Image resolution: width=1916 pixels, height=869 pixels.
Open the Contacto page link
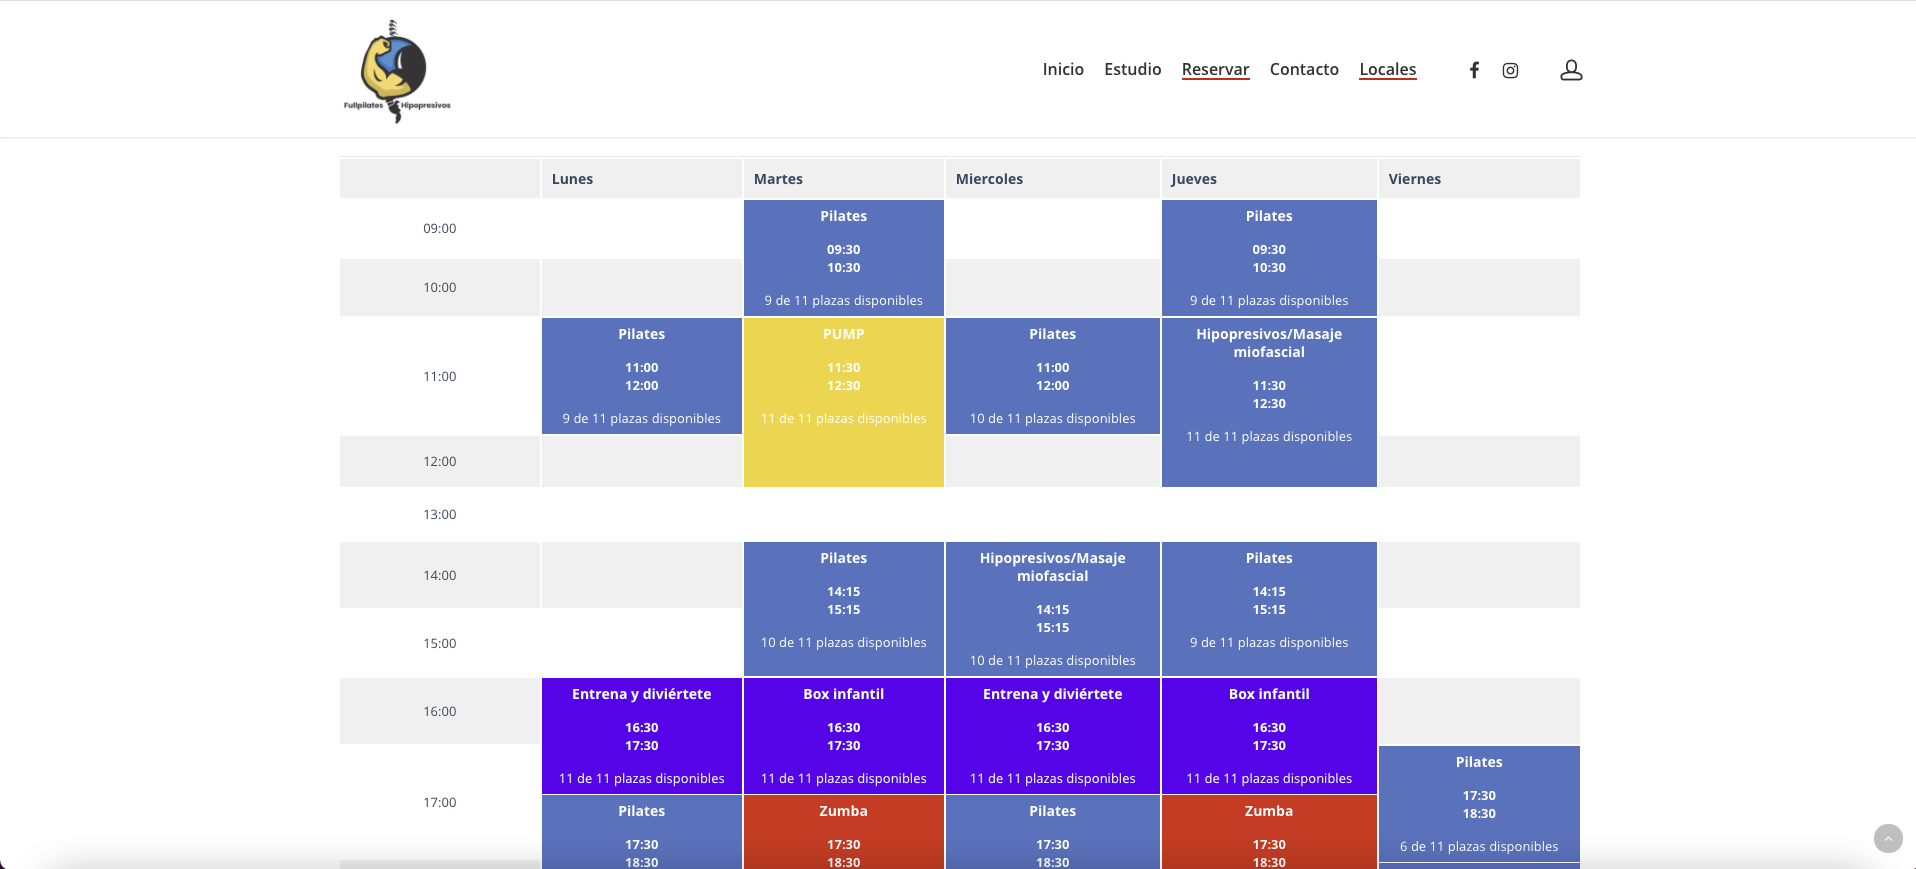click(1303, 69)
